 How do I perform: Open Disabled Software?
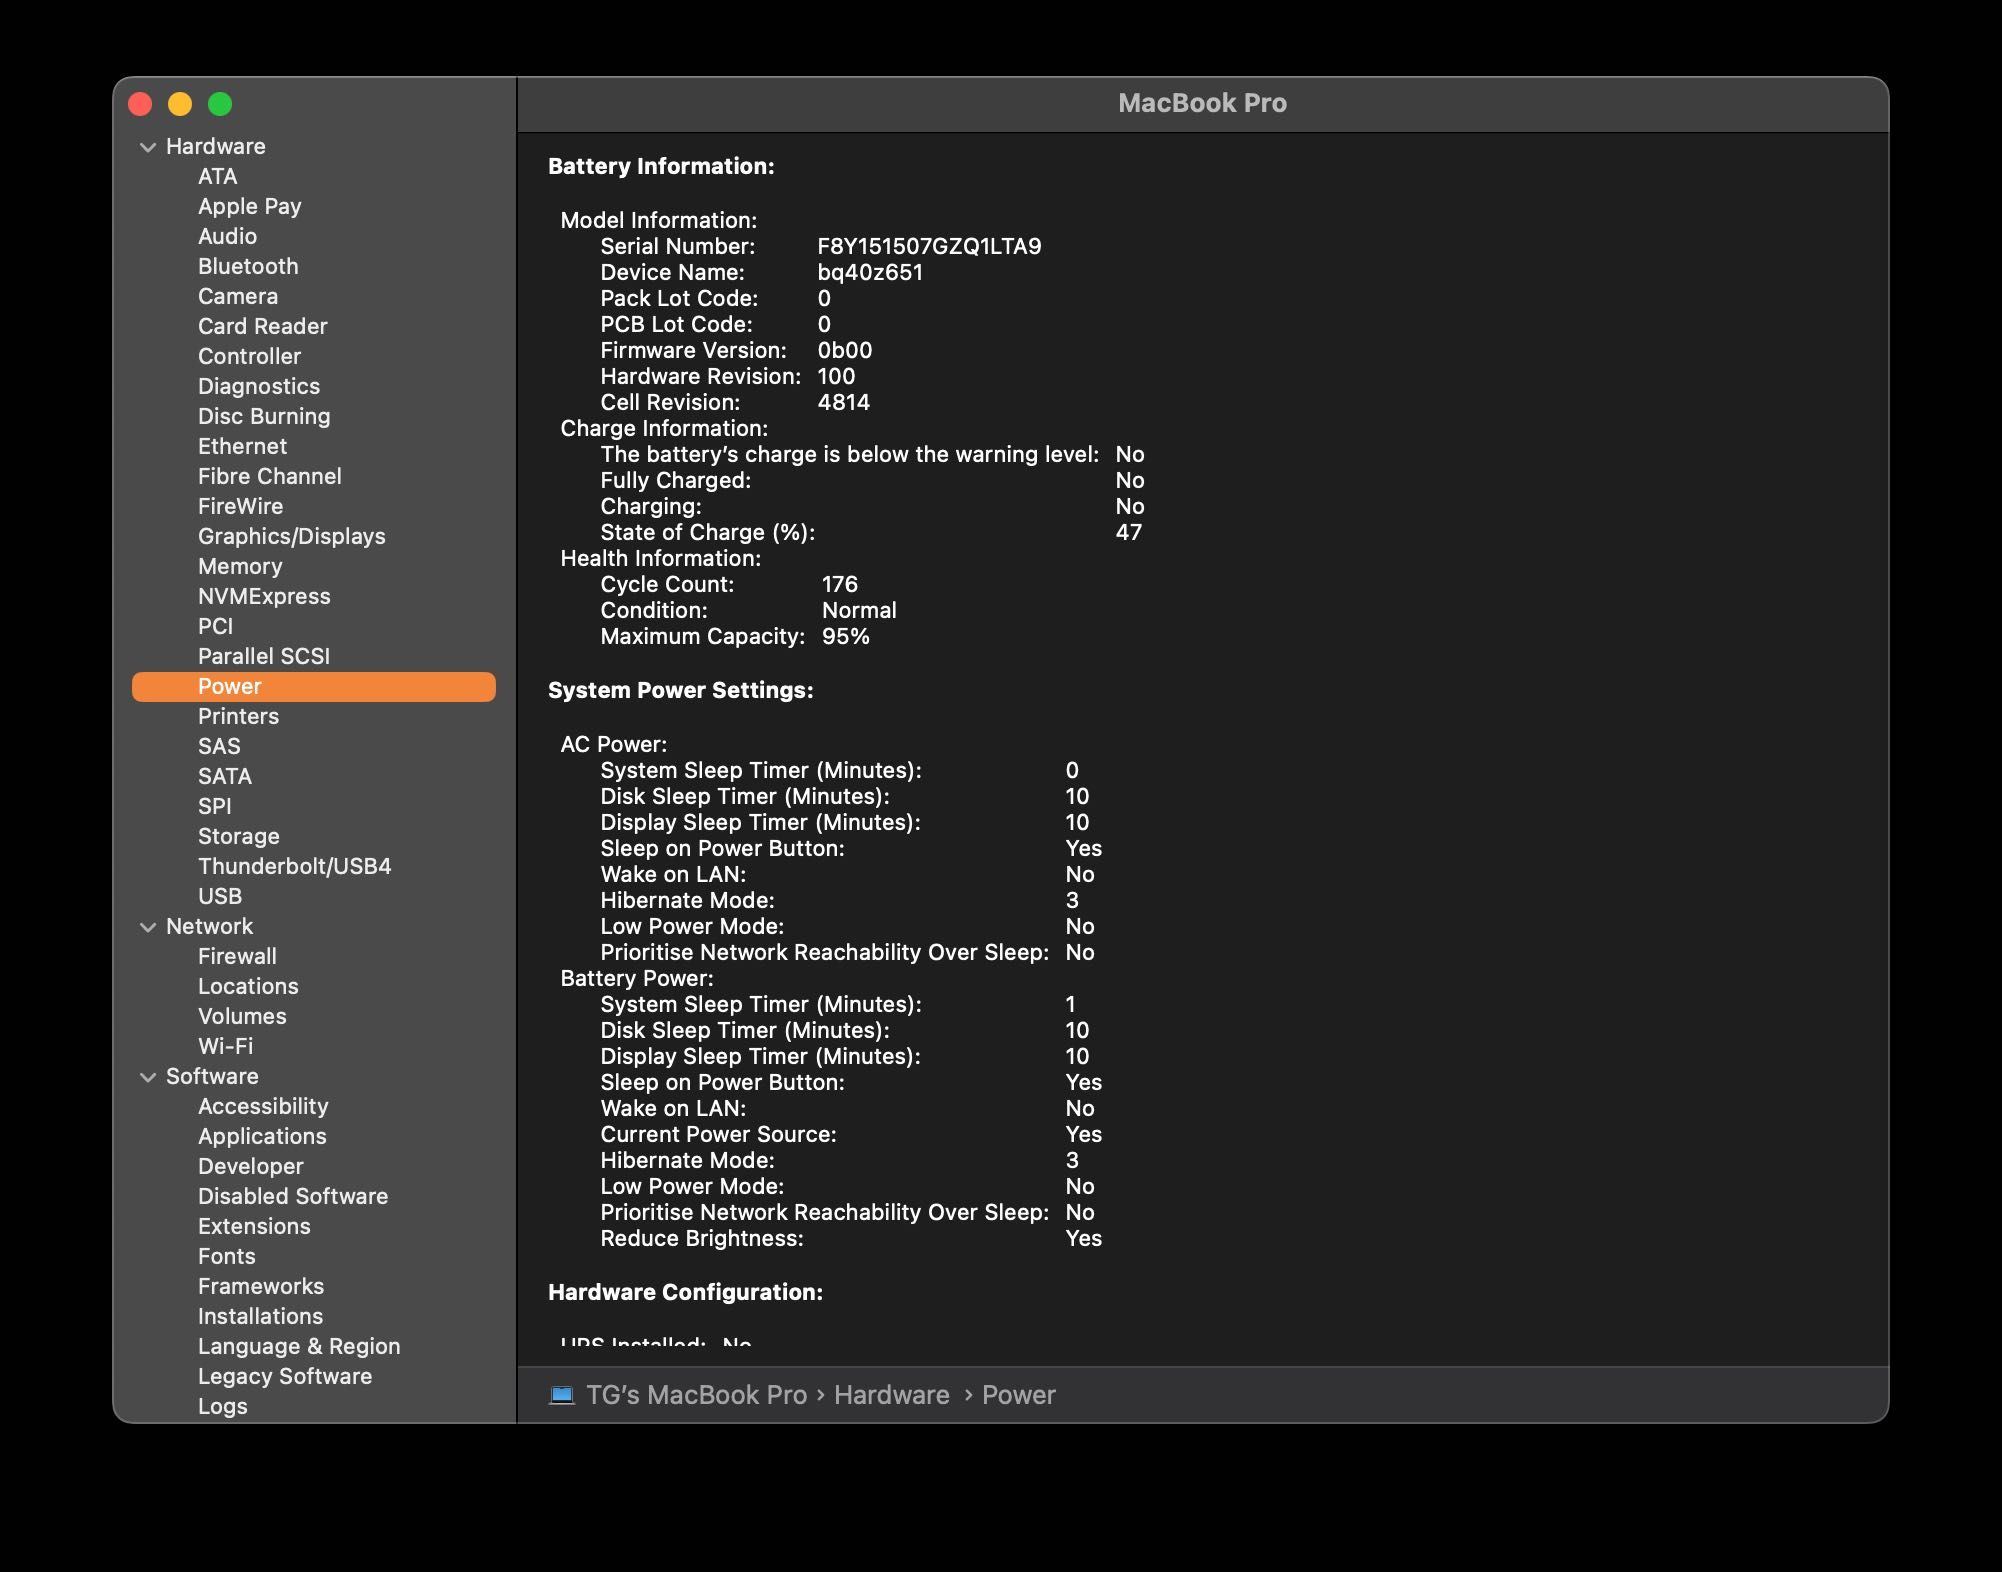tap(293, 1196)
